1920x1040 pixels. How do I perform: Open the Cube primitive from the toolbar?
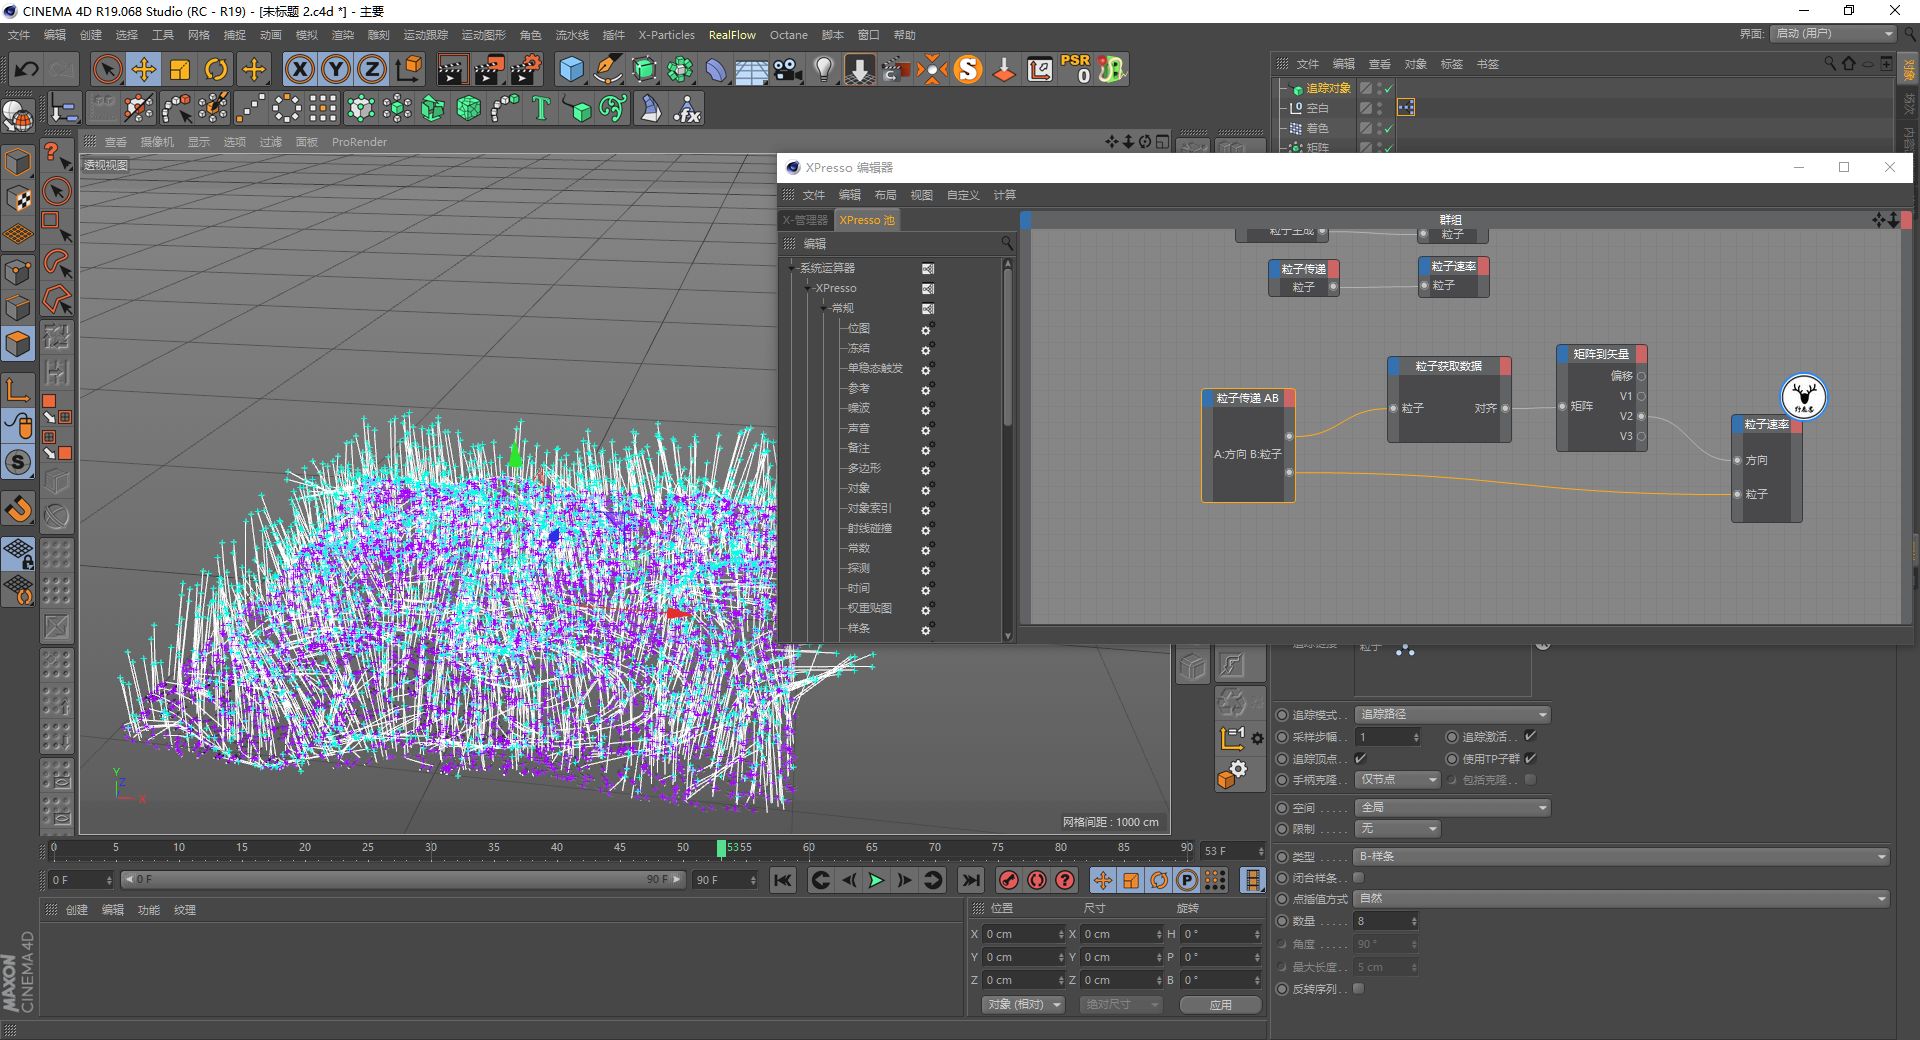coord(572,69)
